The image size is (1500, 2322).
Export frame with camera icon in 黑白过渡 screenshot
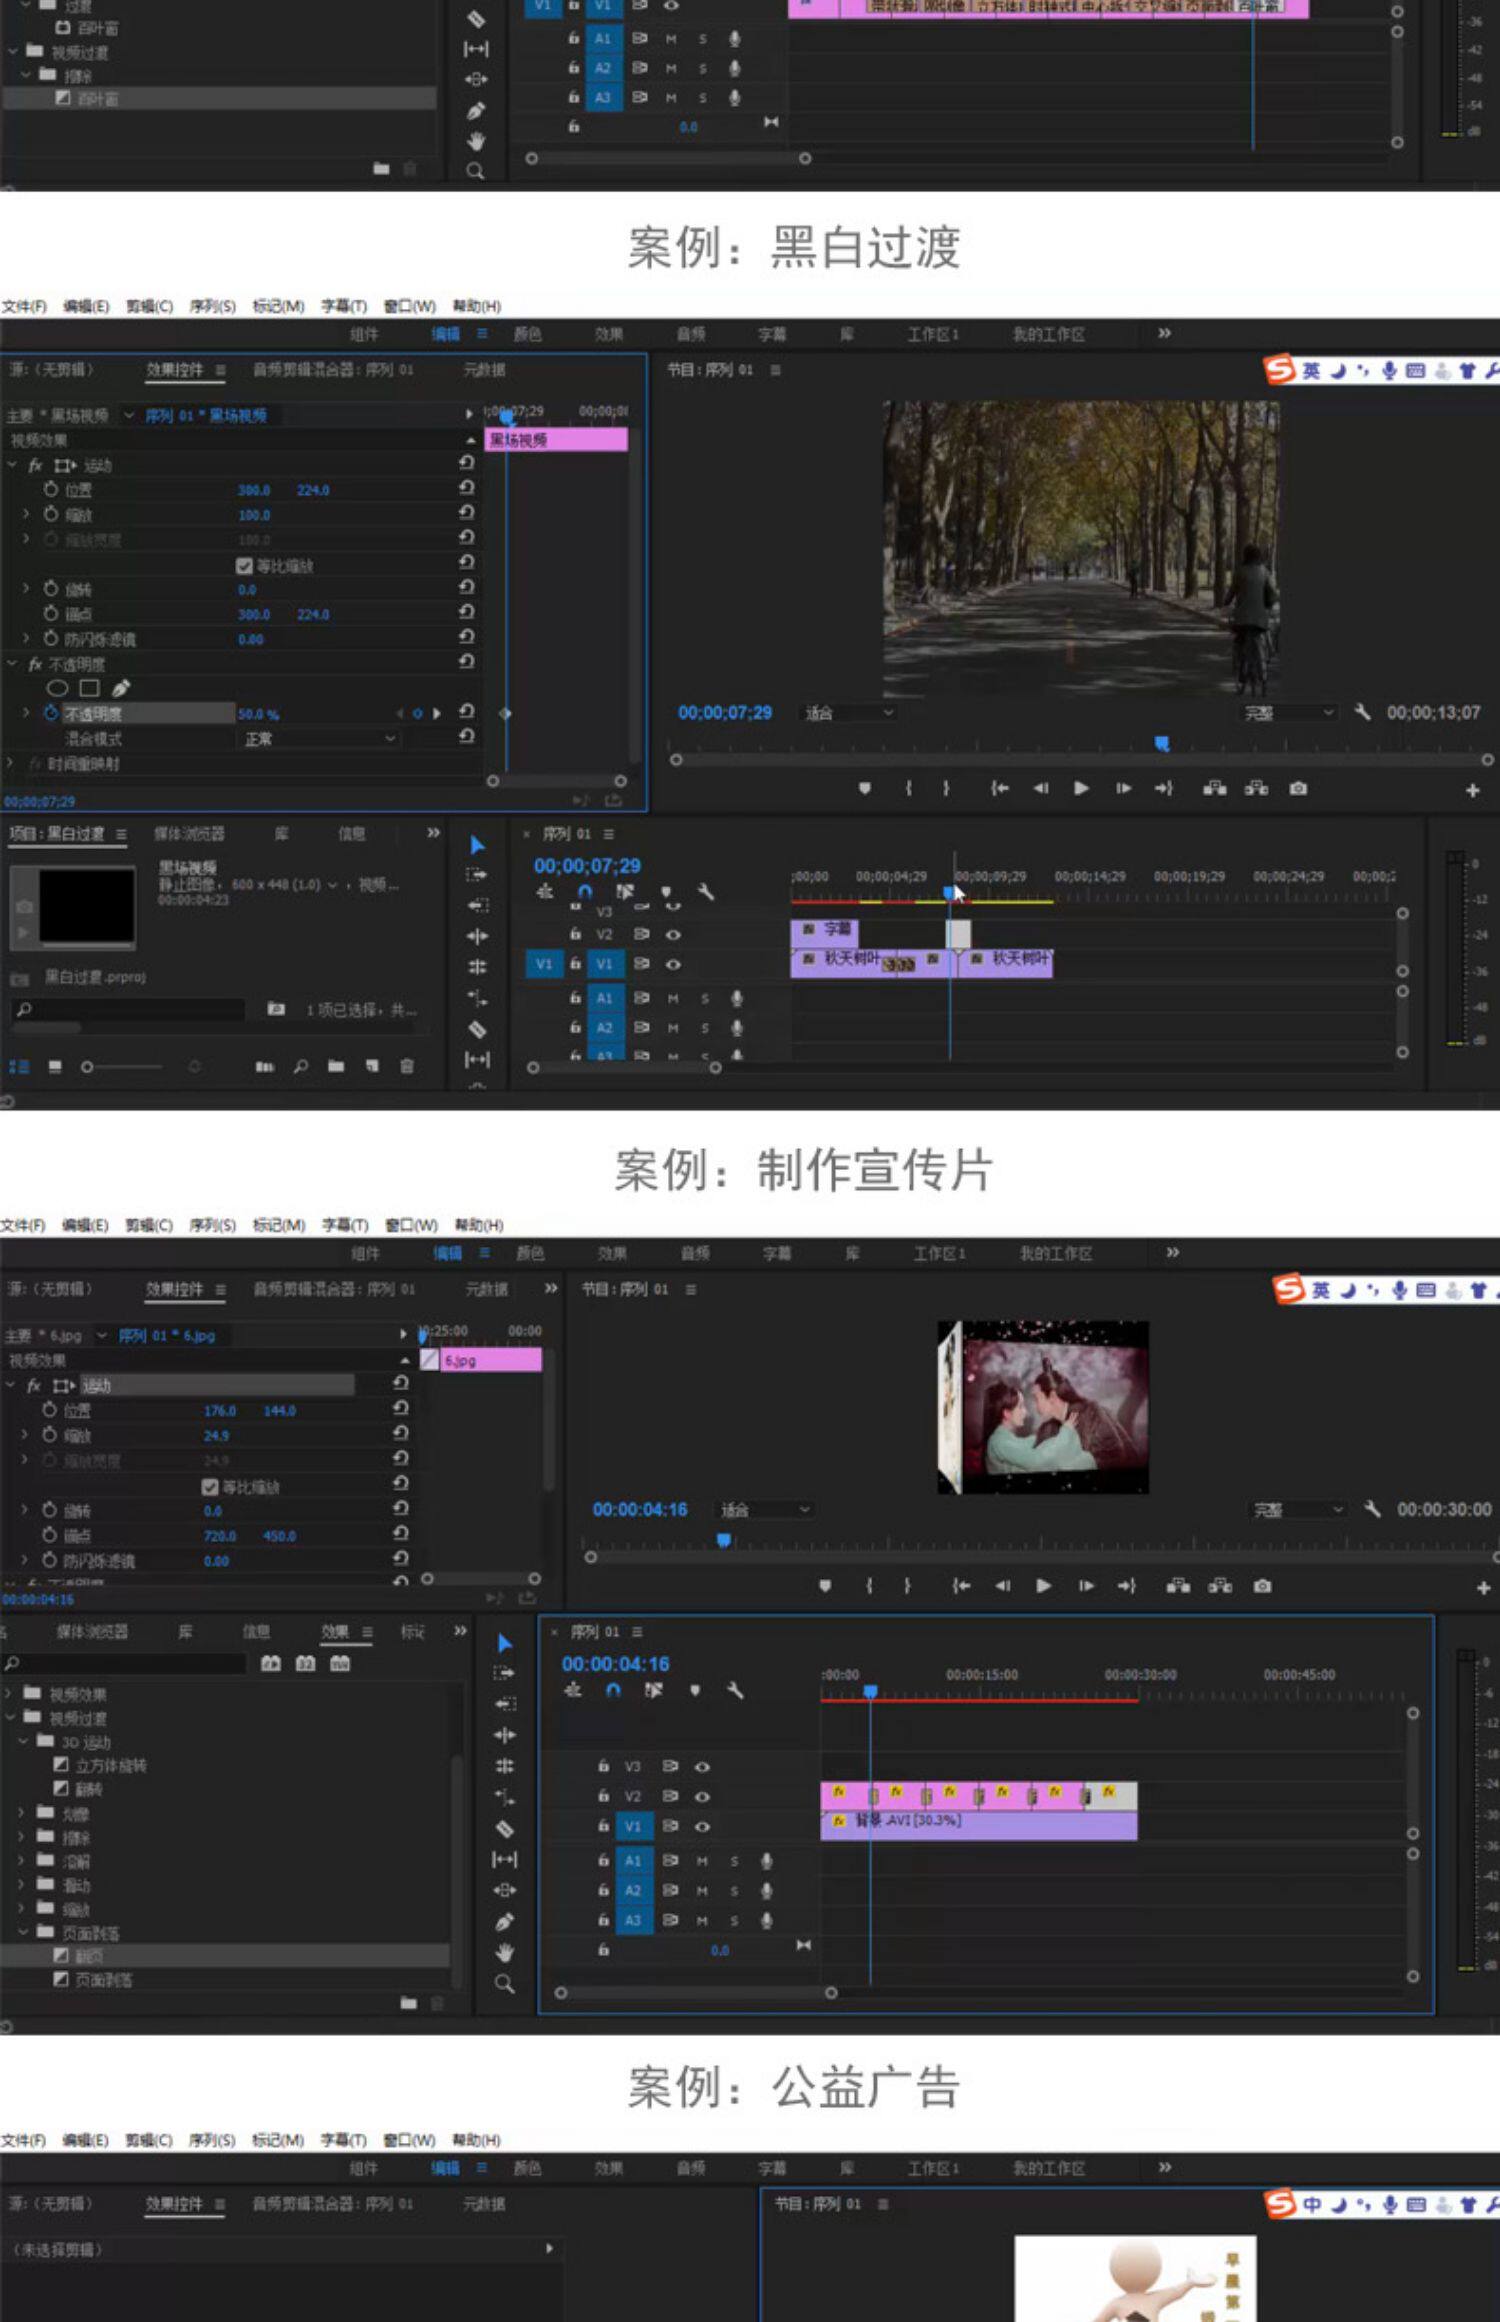pos(1298,788)
